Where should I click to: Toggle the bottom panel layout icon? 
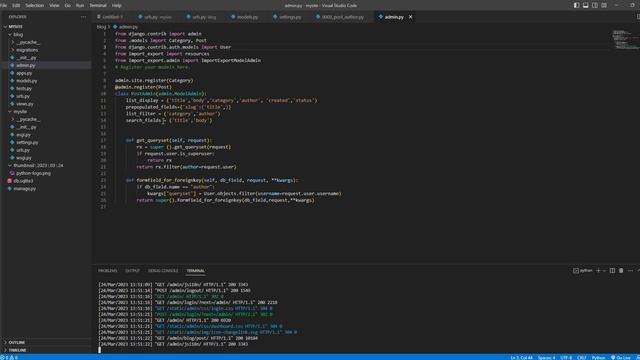tap(586, 5)
